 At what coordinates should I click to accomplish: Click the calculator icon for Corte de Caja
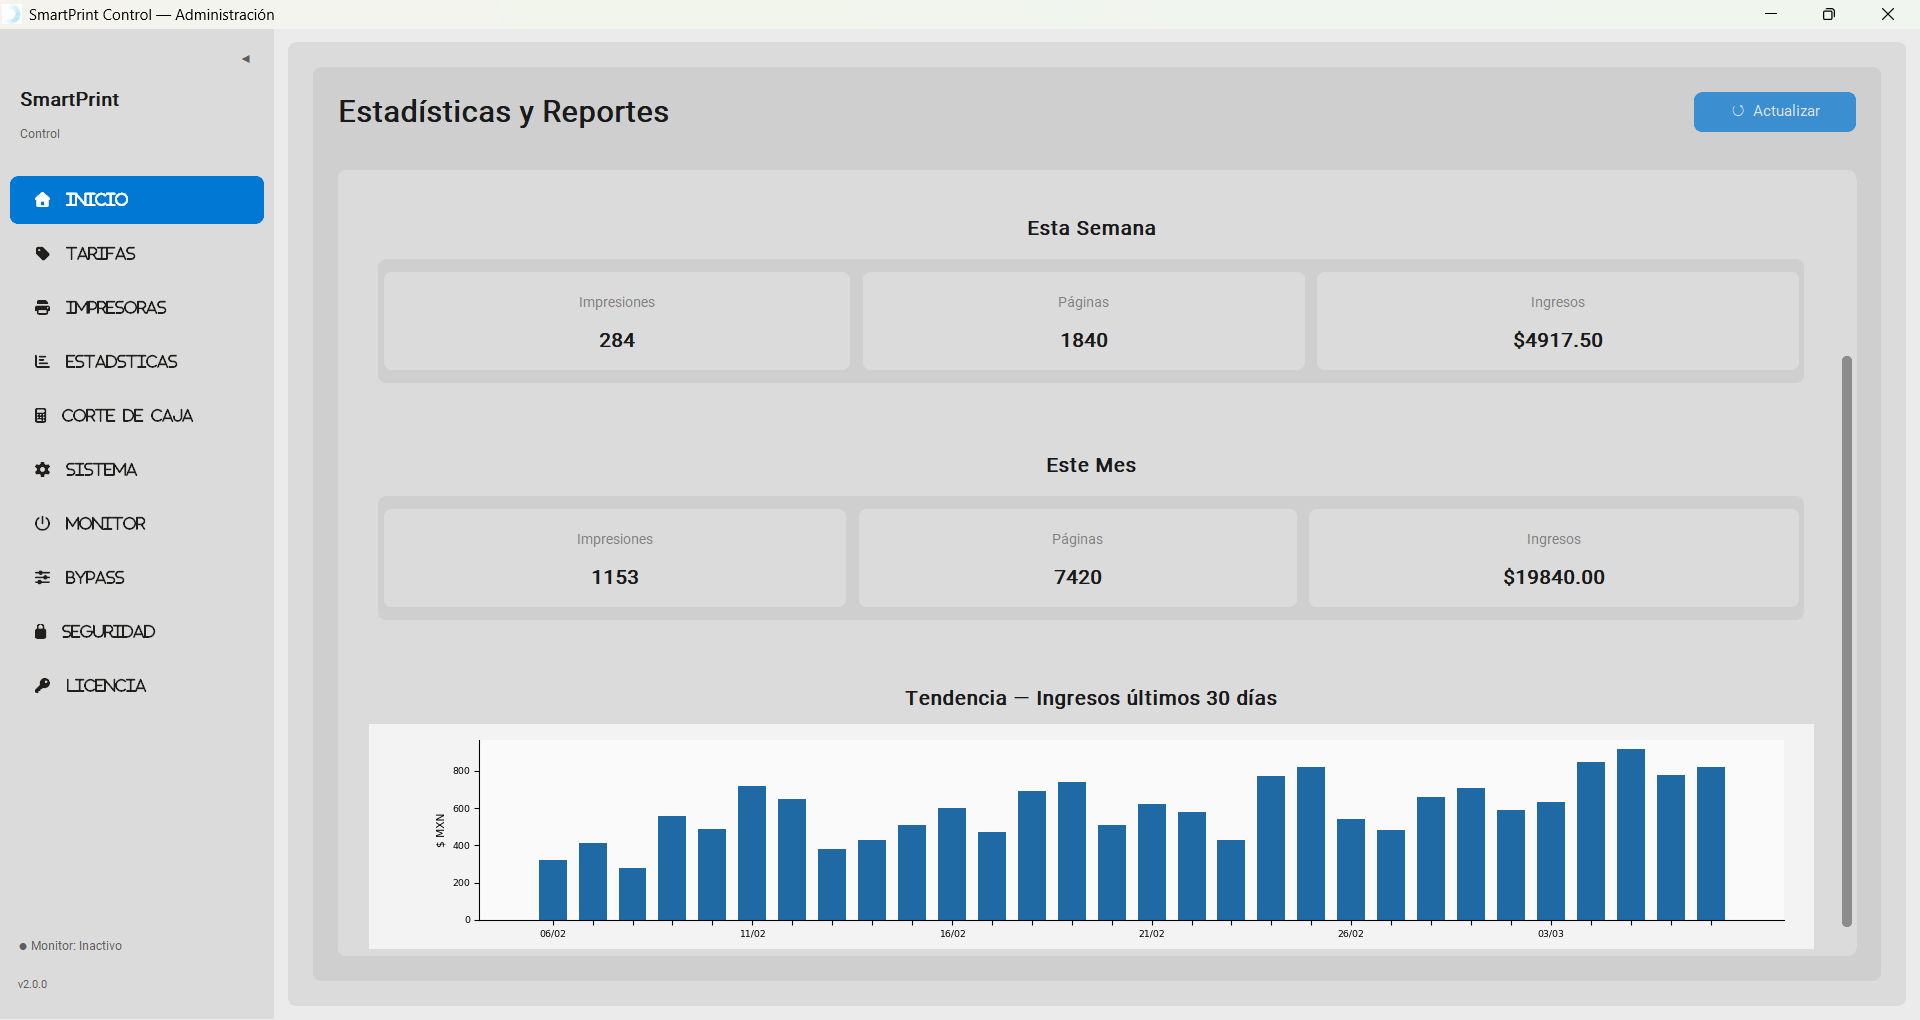coord(41,416)
